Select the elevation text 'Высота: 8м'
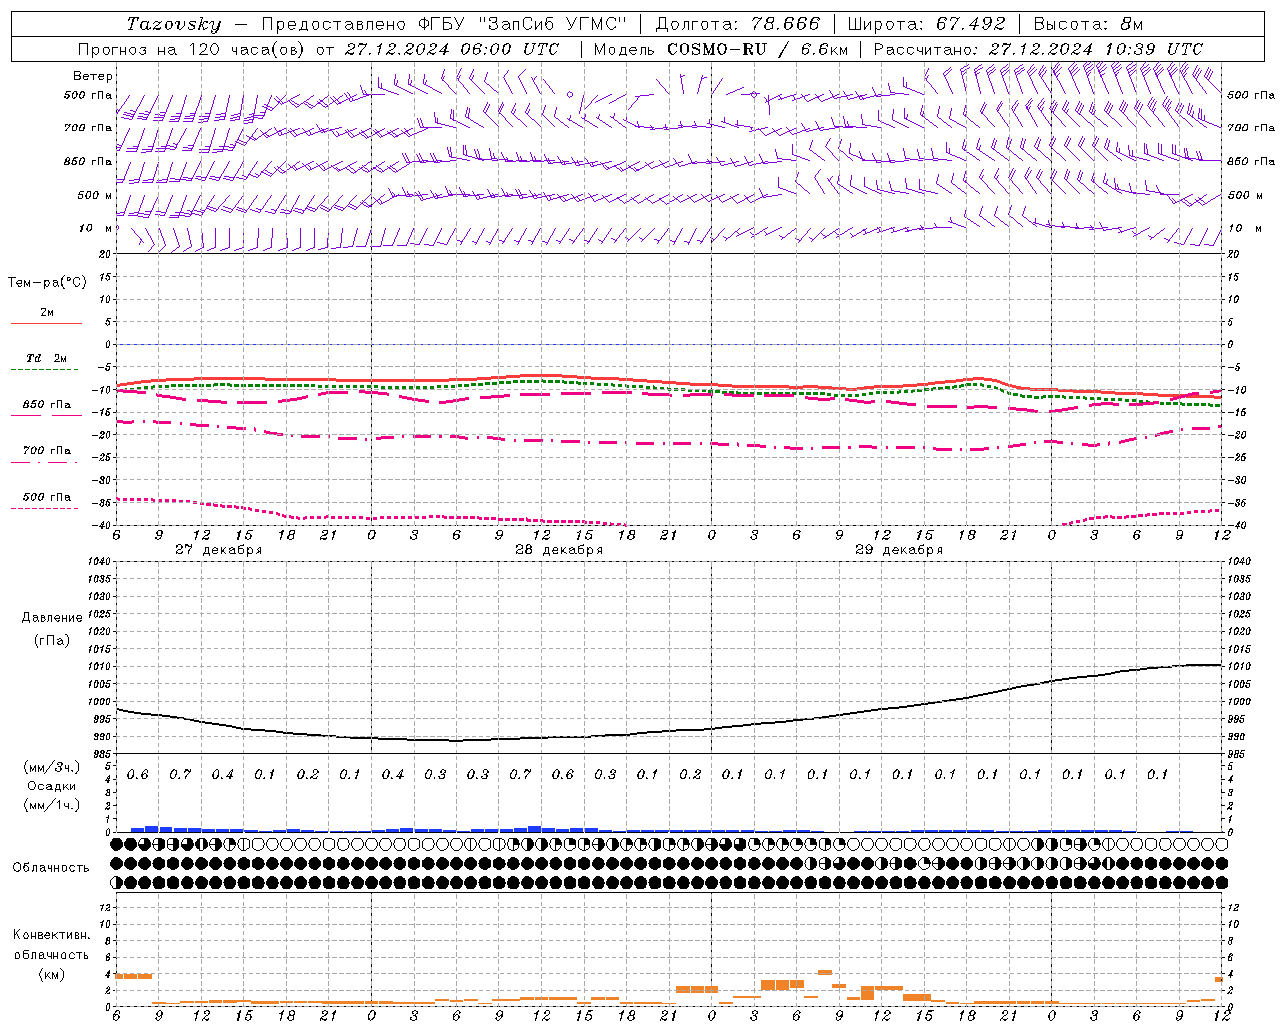 (1088, 24)
